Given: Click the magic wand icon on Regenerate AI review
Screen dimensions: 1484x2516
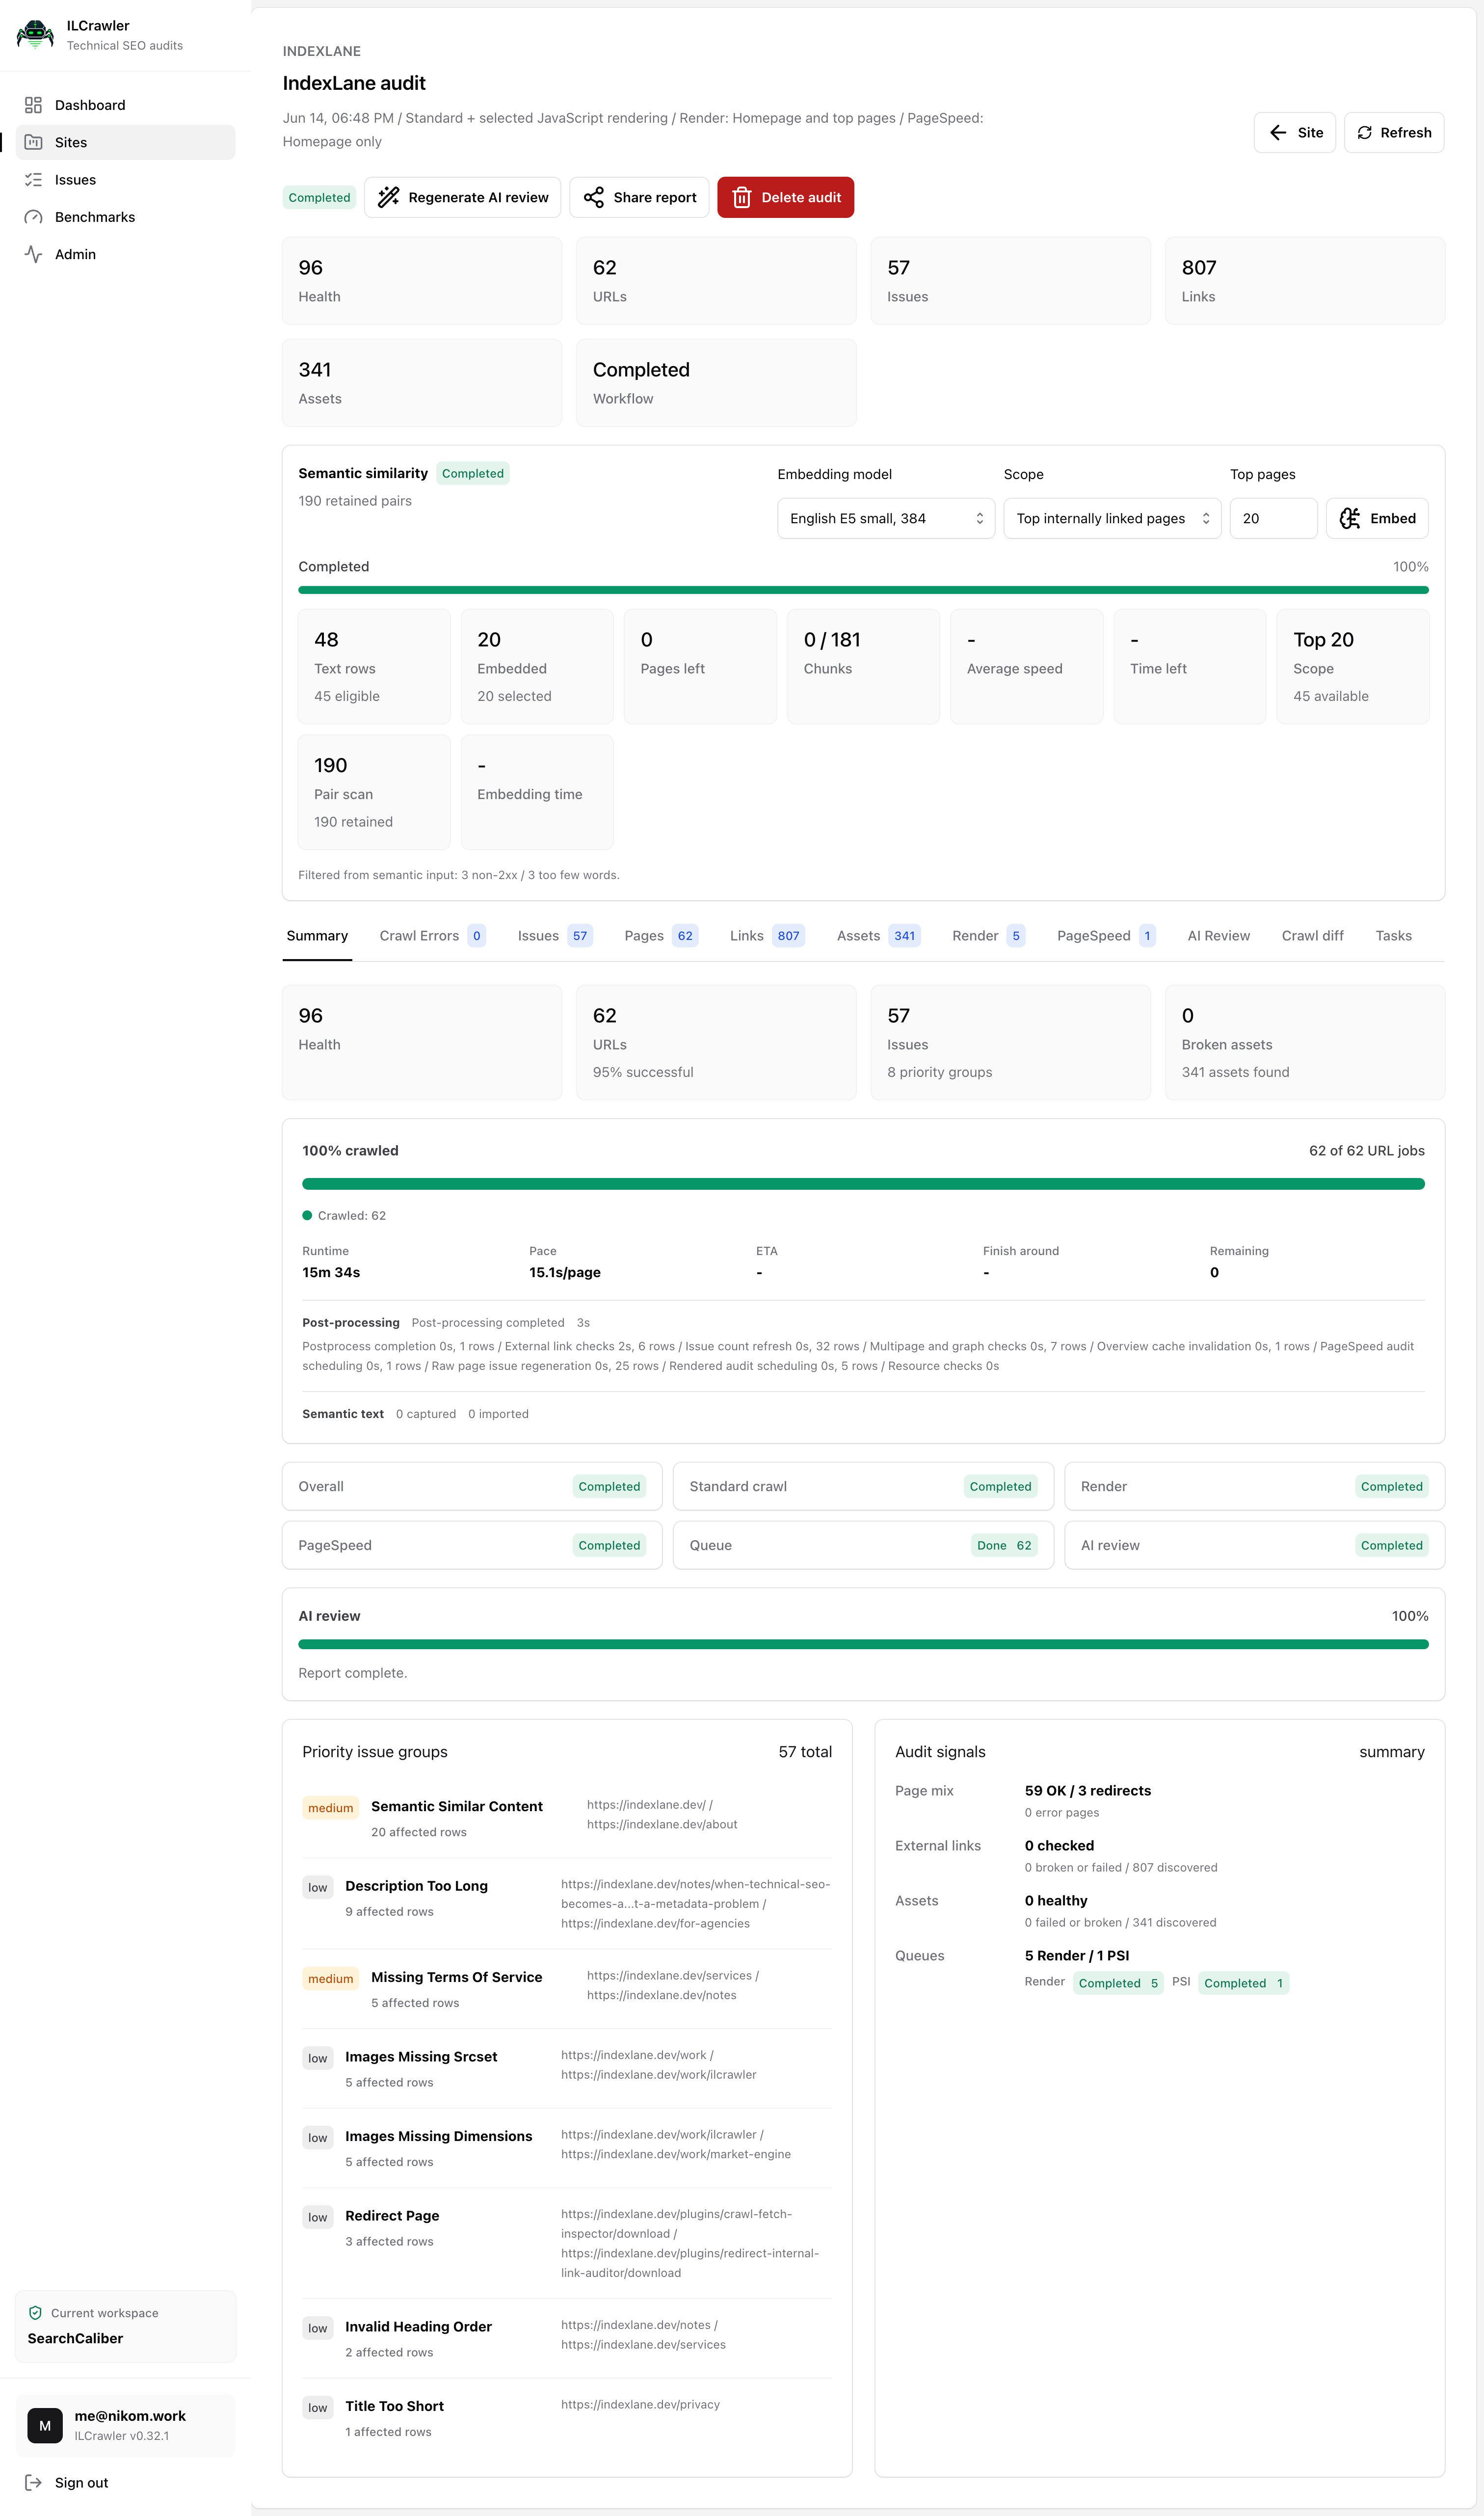Looking at the screenshot, I should click(388, 198).
